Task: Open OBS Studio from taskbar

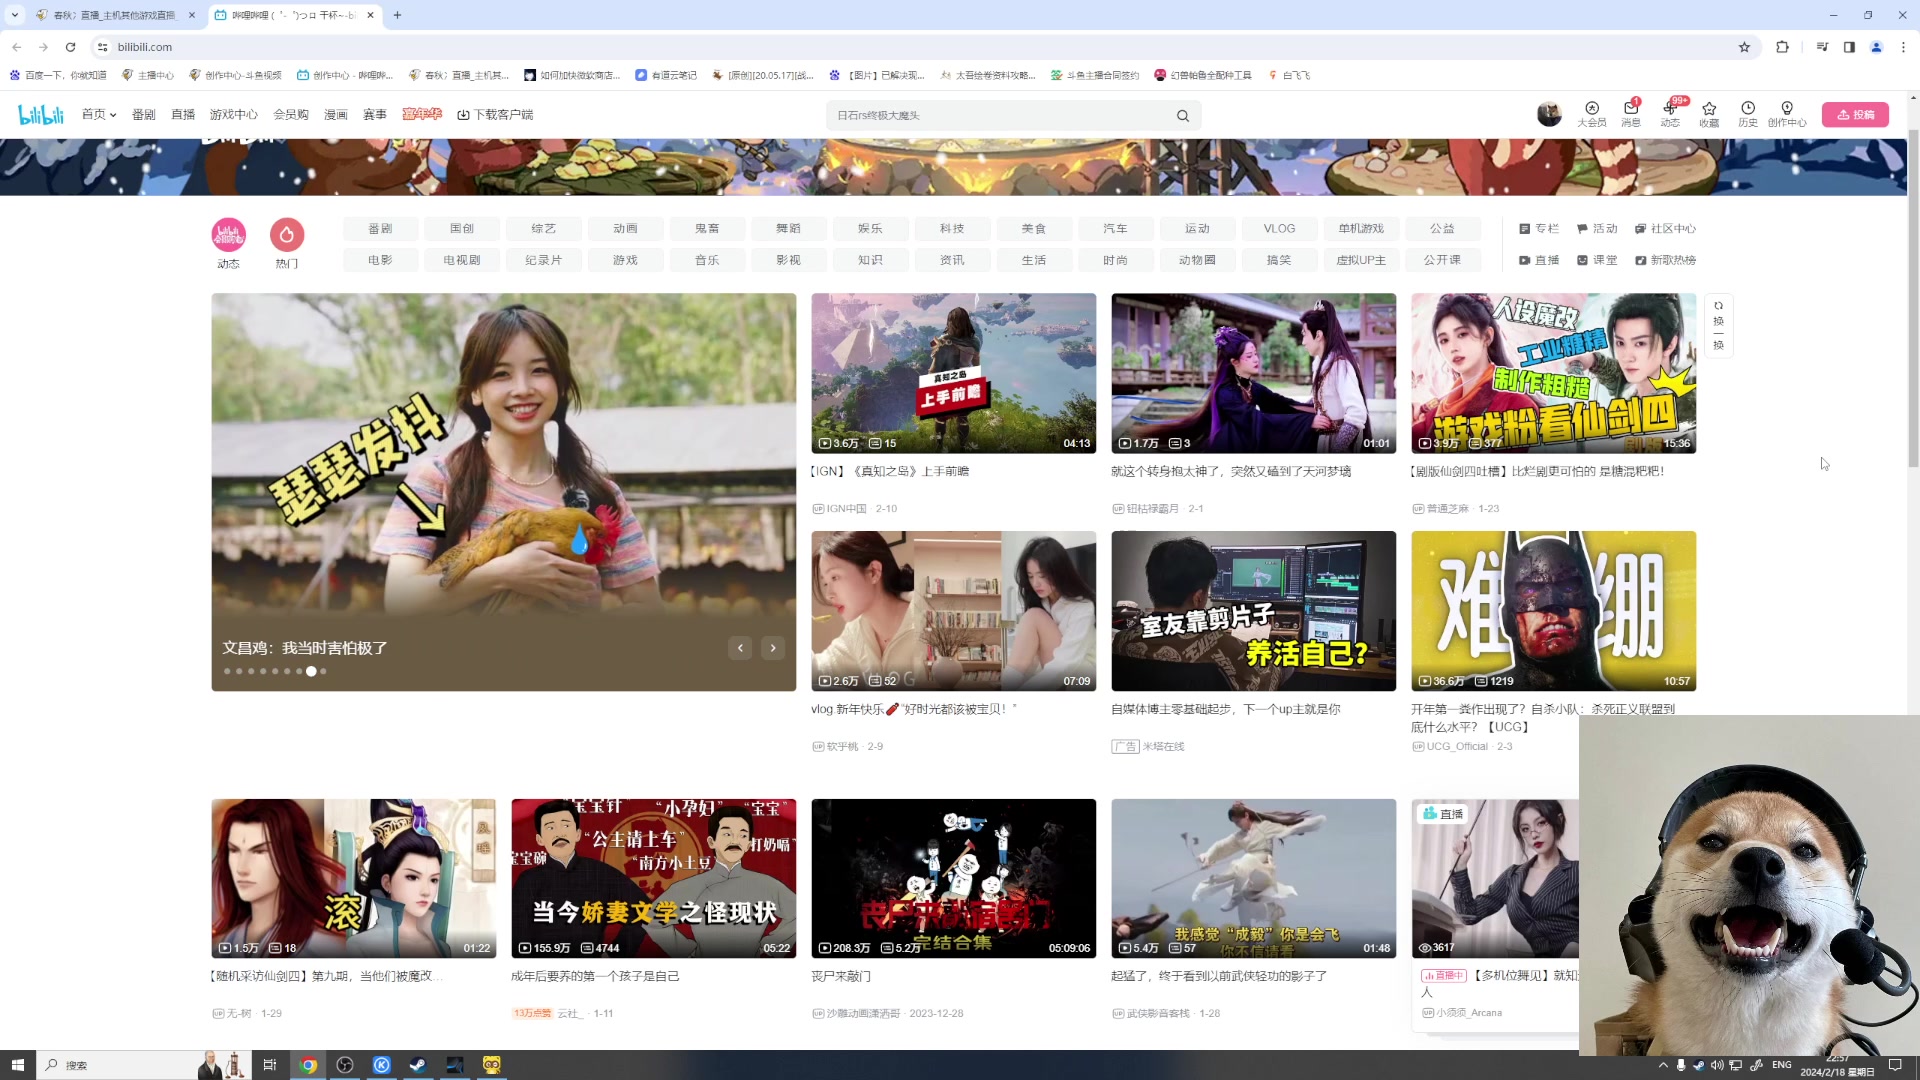Action: 345,1065
